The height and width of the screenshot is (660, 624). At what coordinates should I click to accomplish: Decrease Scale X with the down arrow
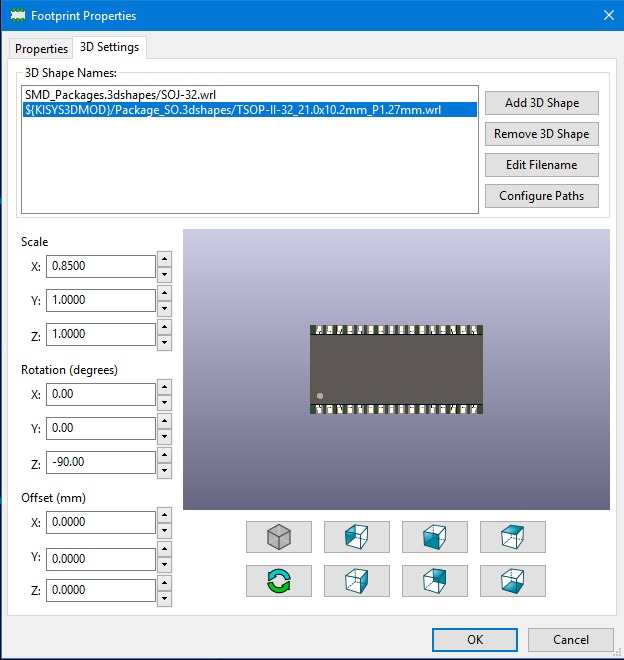point(164,274)
